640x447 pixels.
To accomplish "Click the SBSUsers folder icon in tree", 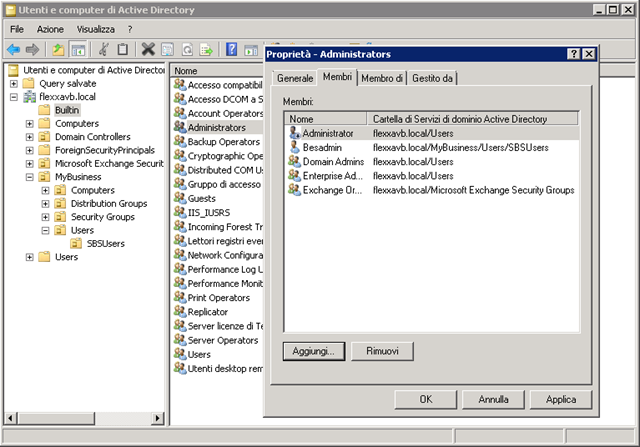I will tap(76, 243).
